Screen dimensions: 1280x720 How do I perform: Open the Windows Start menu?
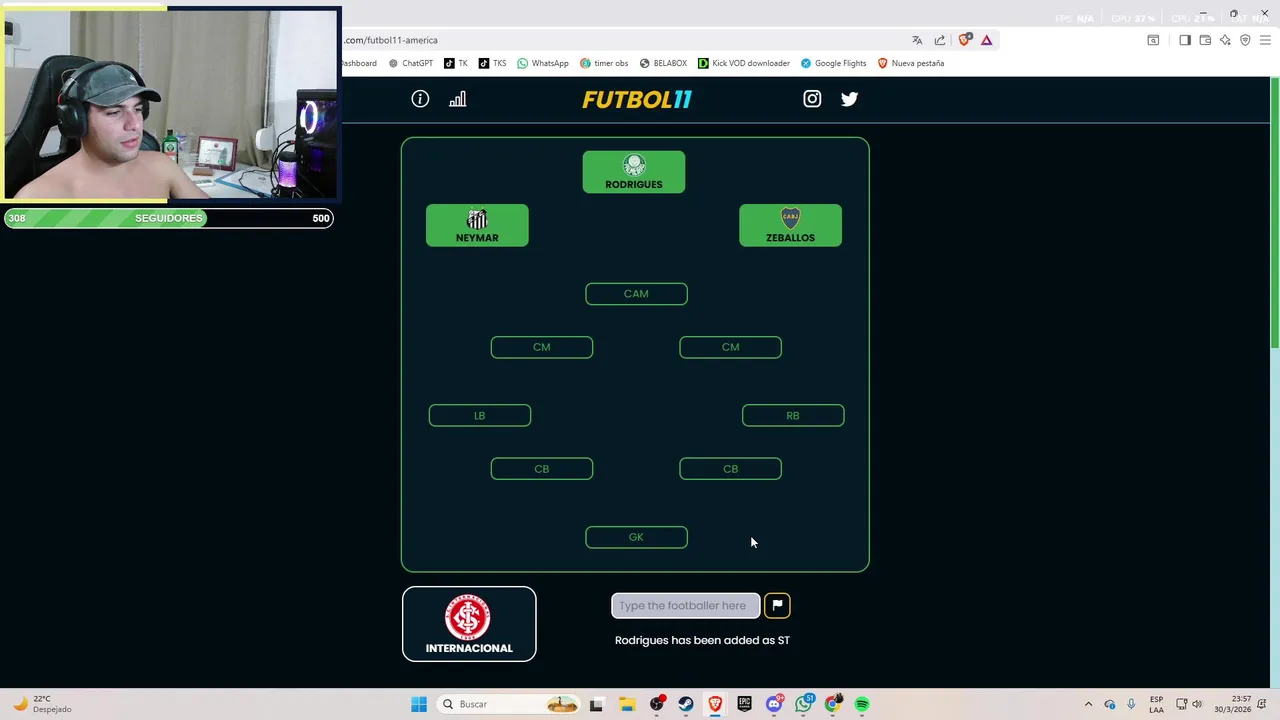click(x=419, y=704)
